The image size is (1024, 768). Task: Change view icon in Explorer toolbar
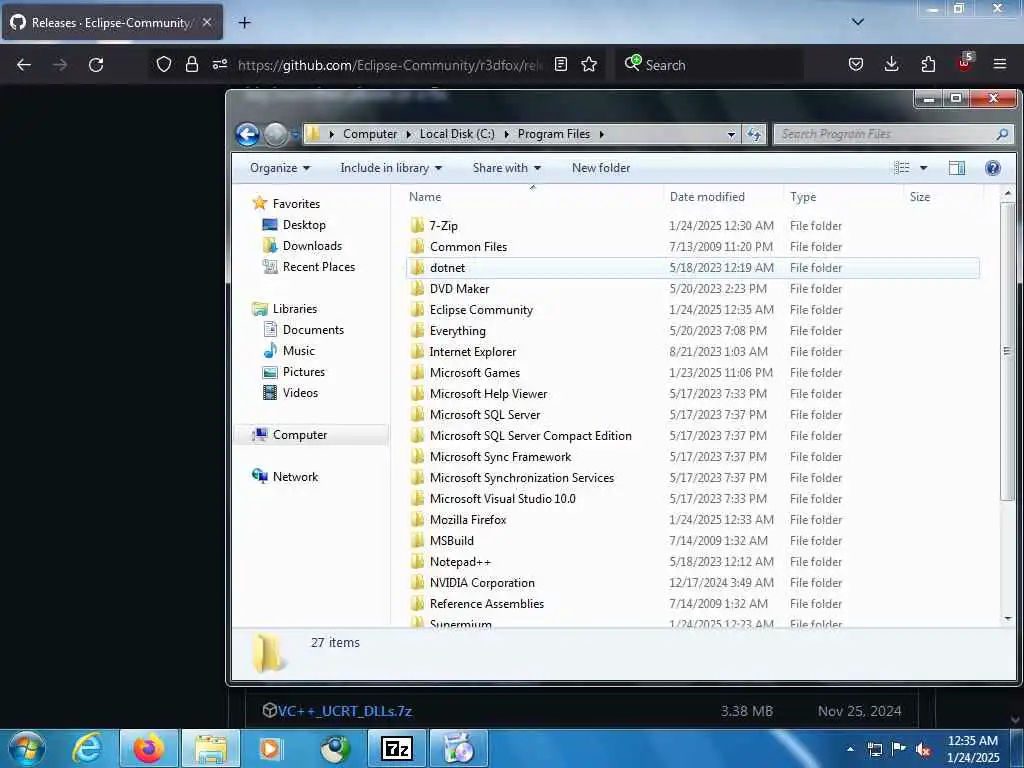(901, 168)
